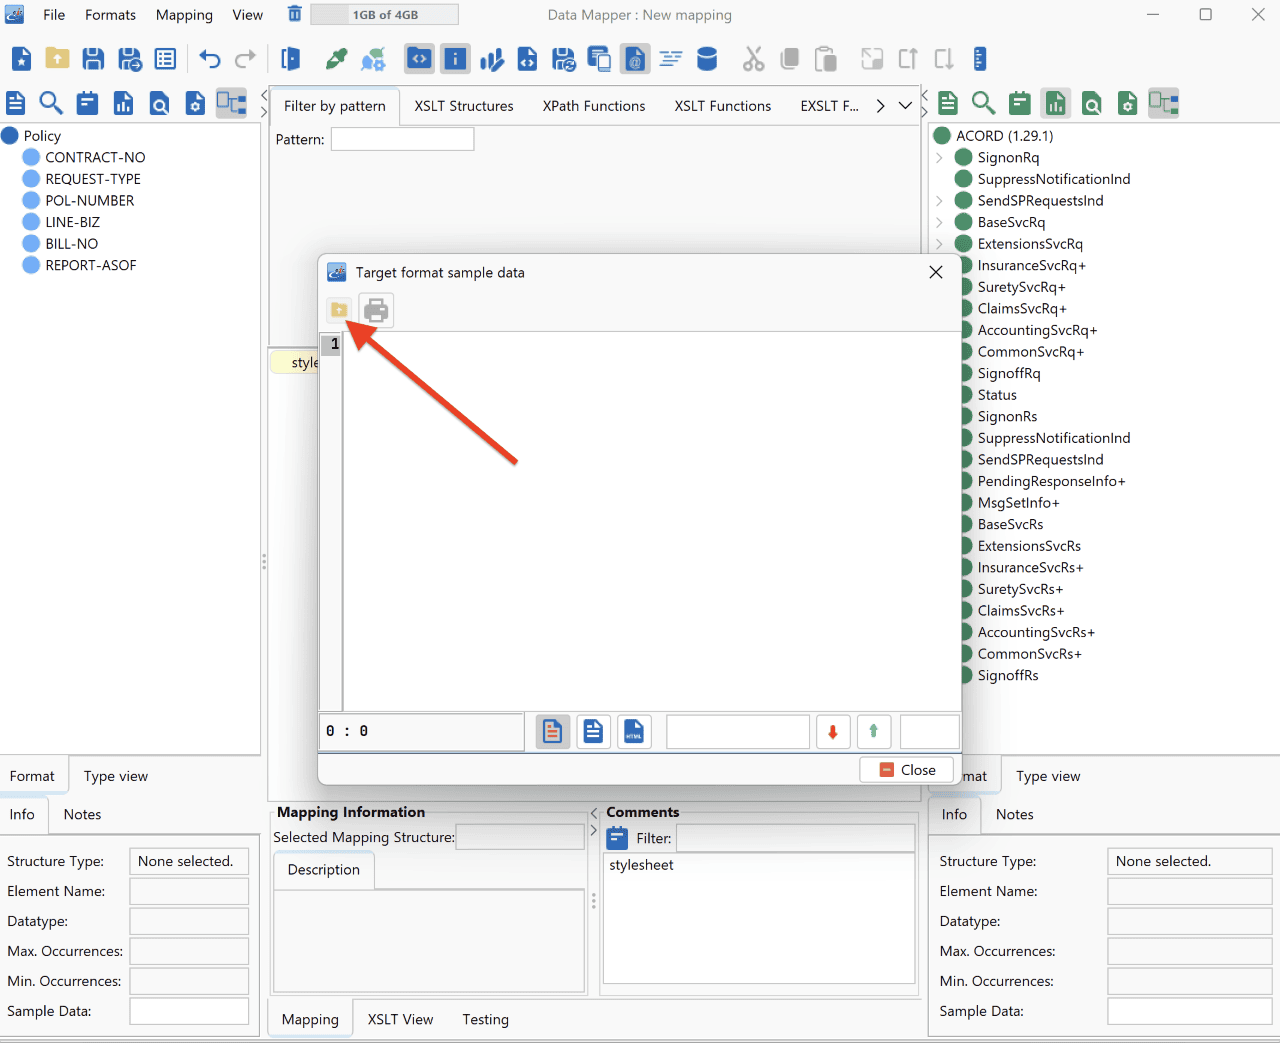Select SignoffRs in the ACORD tree
This screenshot has height=1043, width=1280.
click(1008, 676)
